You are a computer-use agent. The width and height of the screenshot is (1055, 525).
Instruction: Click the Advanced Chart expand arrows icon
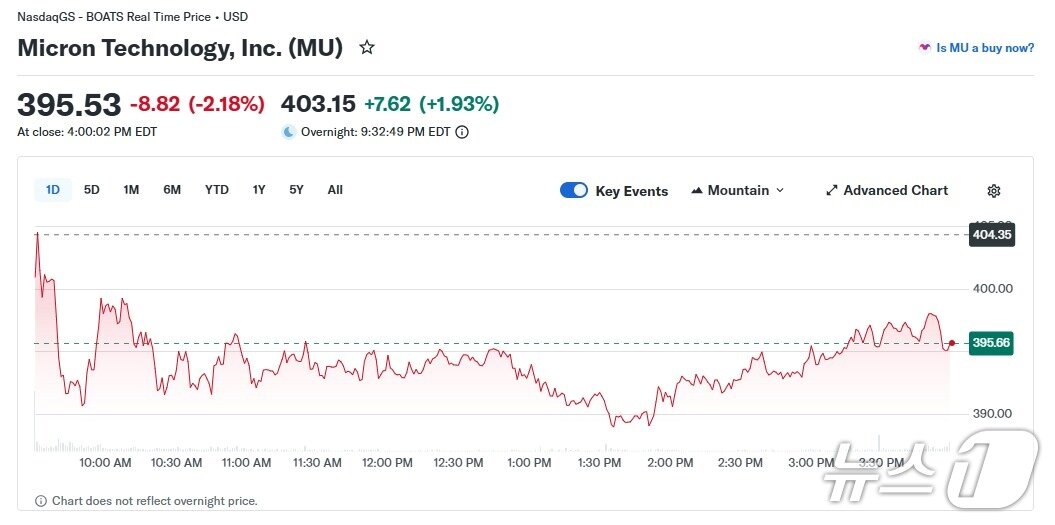(x=832, y=191)
